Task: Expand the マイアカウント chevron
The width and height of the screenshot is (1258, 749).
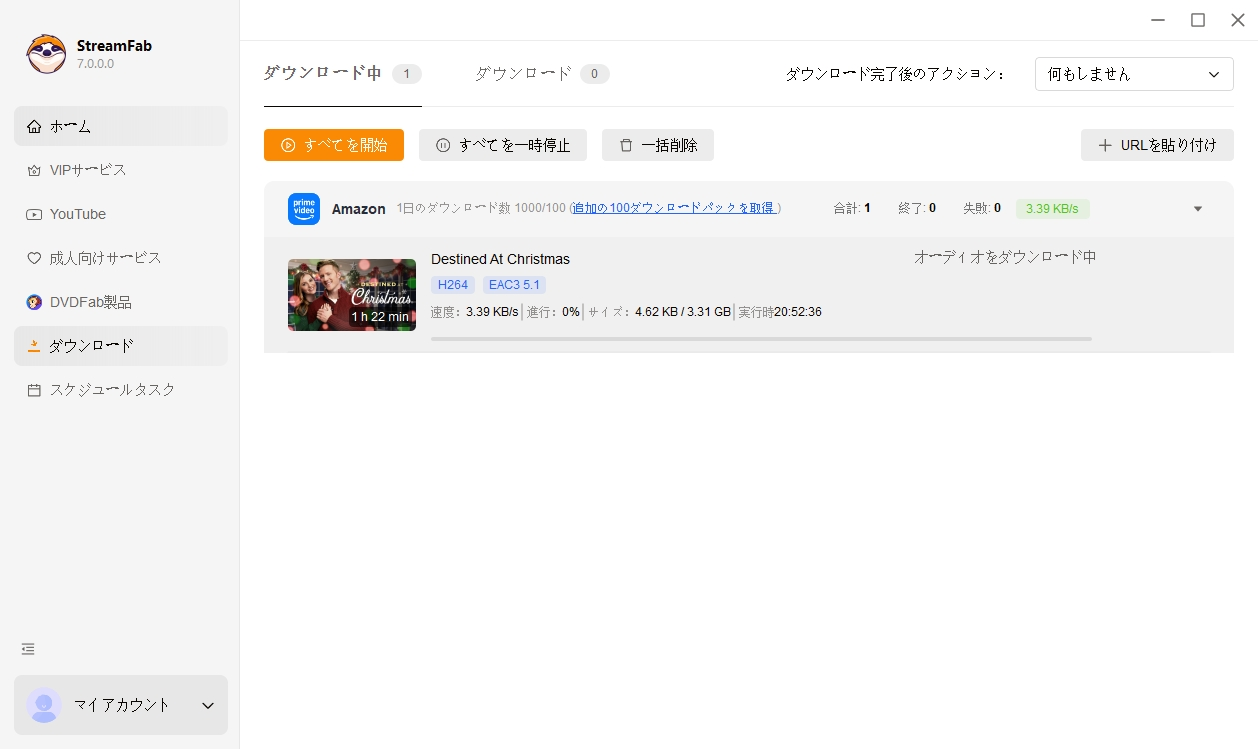Action: [x=207, y=705]
